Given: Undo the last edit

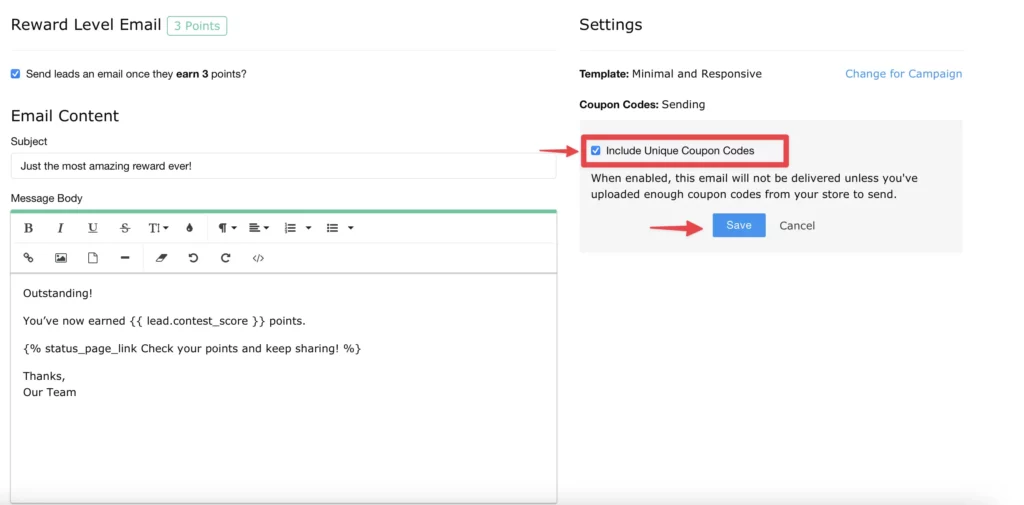Looking at the screenshot, I should click(193, 258).
